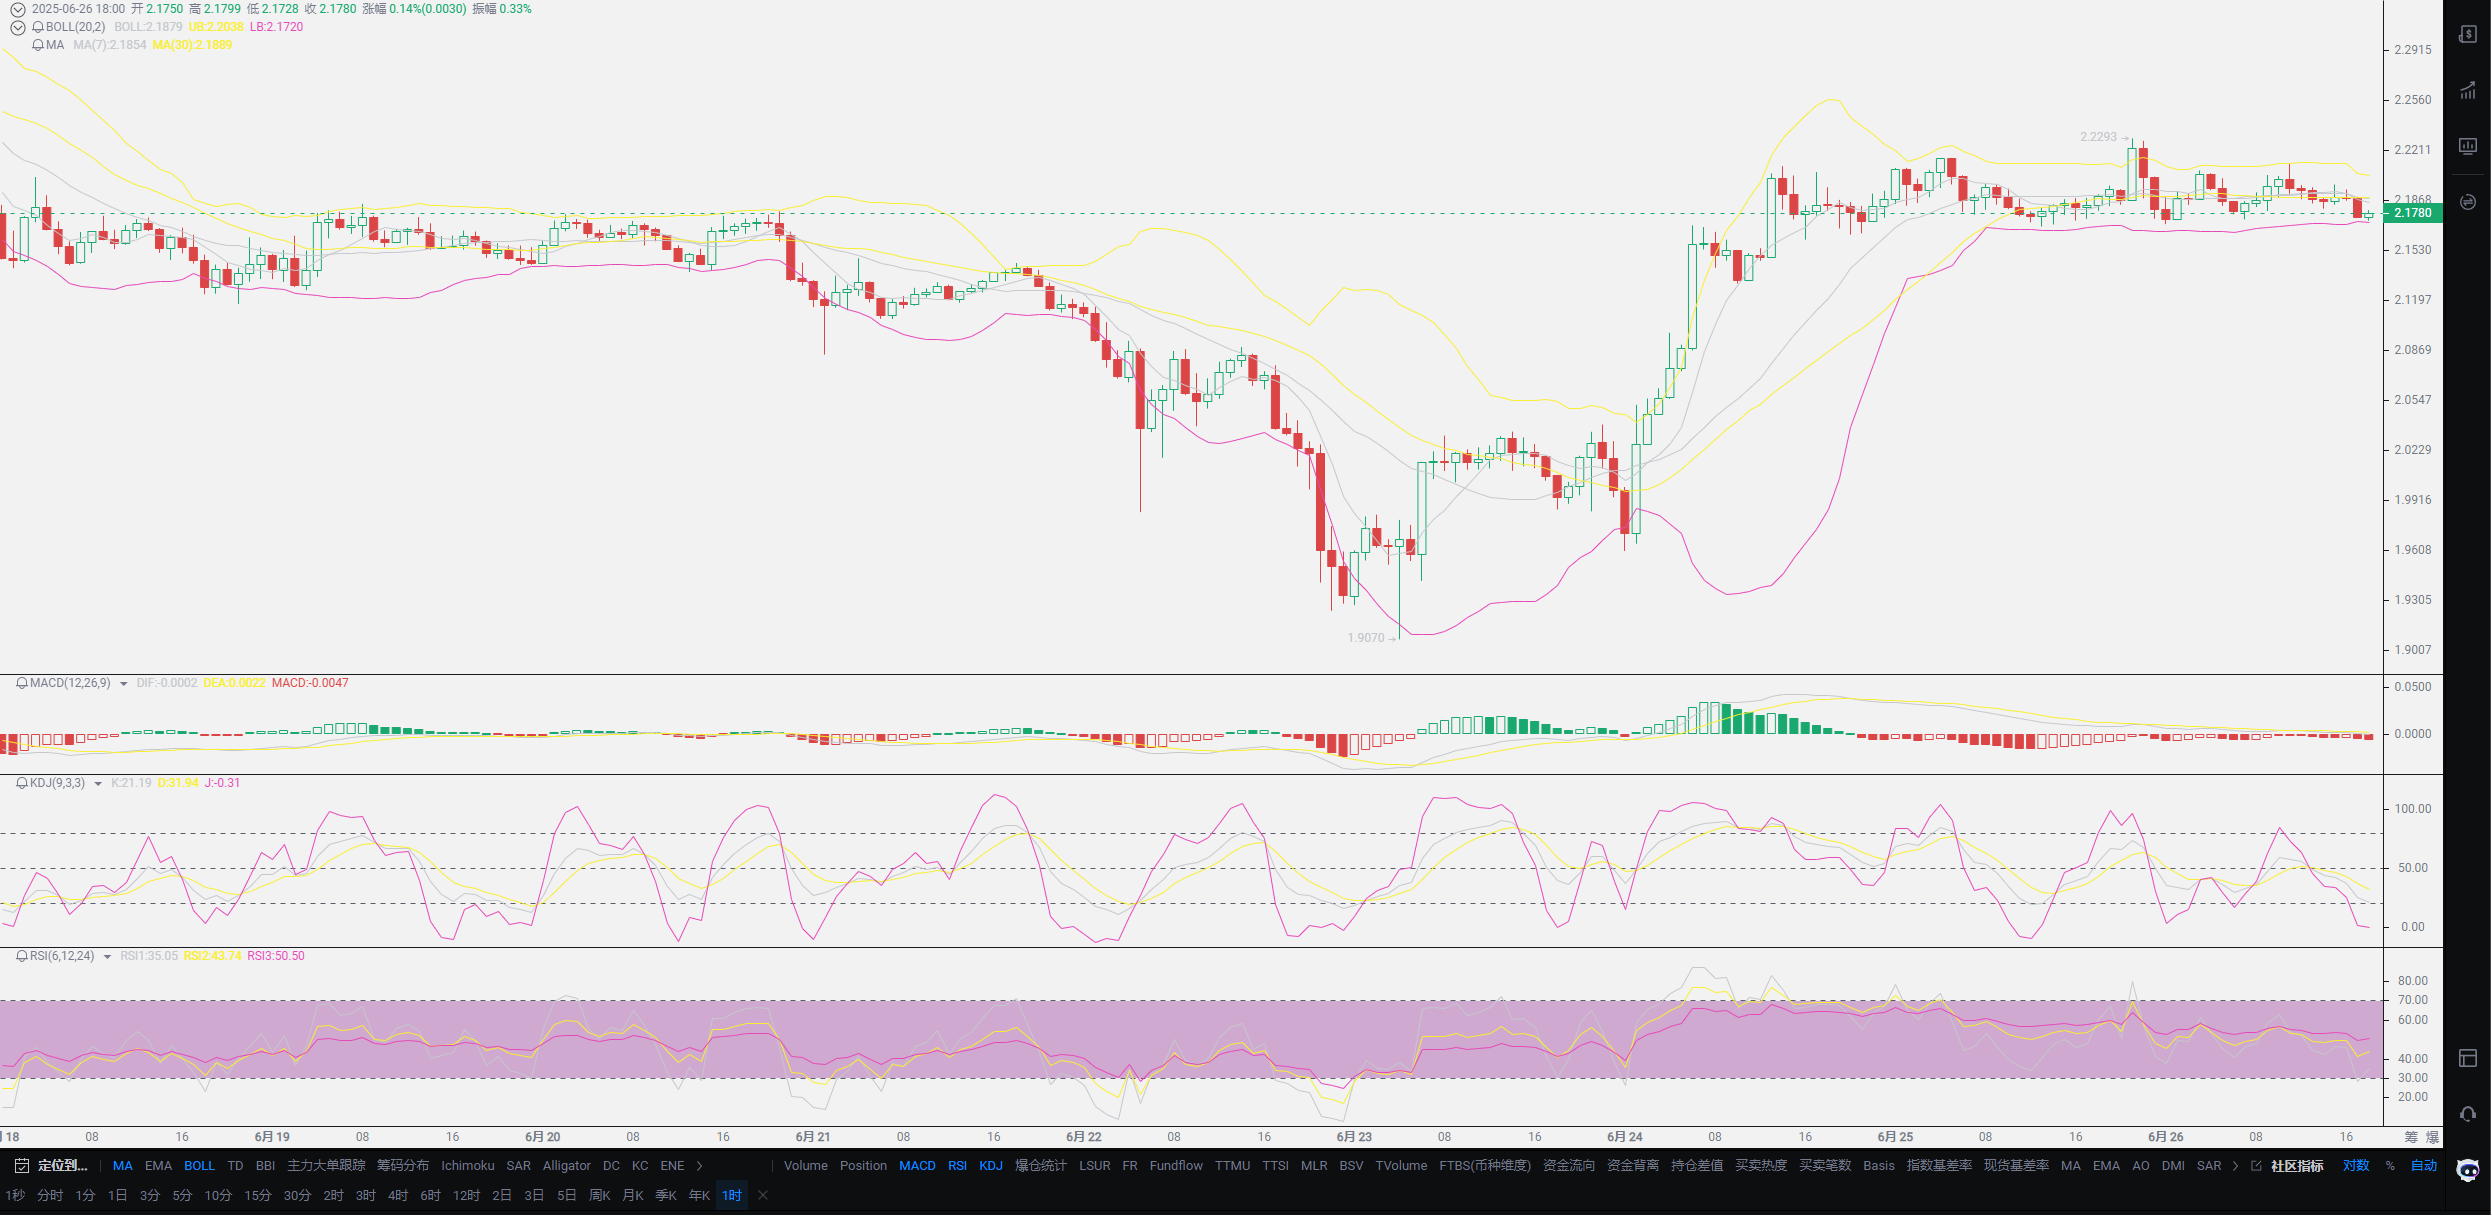The width and height of the screenshot is (2491, 1215).
Task: Click the bar chart icon in right sidebar
Action: 2467,91
